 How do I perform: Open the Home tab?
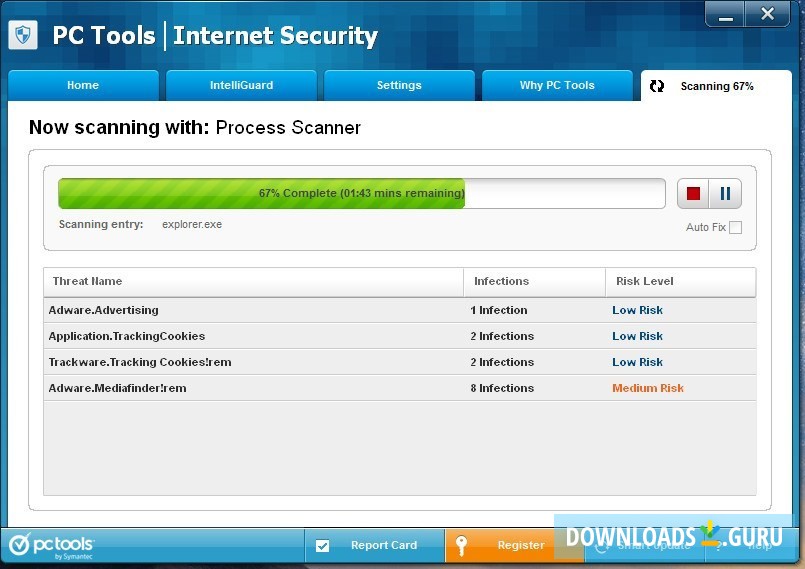(83, 85)
